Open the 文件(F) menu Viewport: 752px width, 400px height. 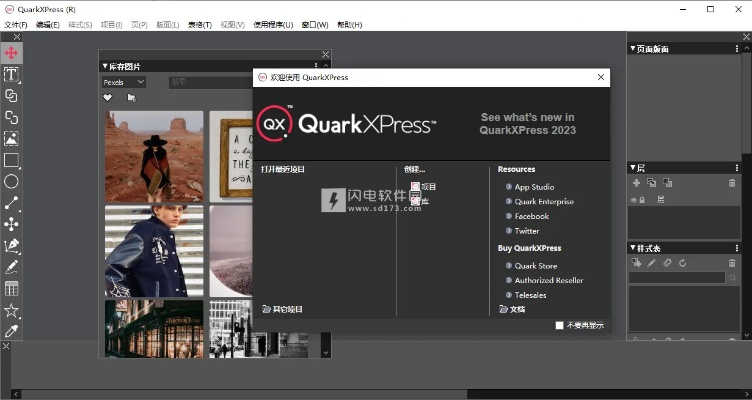click(x=16, y=24)
